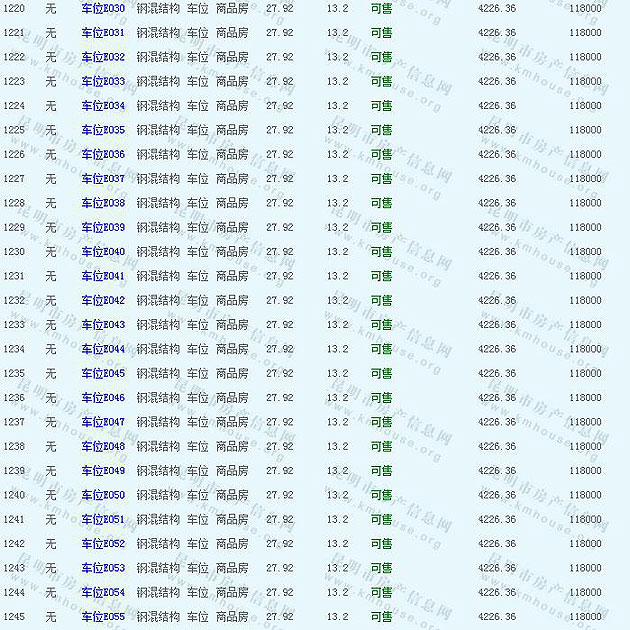Image resolution: width=630 pixels, height=630 pixels.
Task: Open parking space 车位E036 details
Action: click(x=103, y=154)
